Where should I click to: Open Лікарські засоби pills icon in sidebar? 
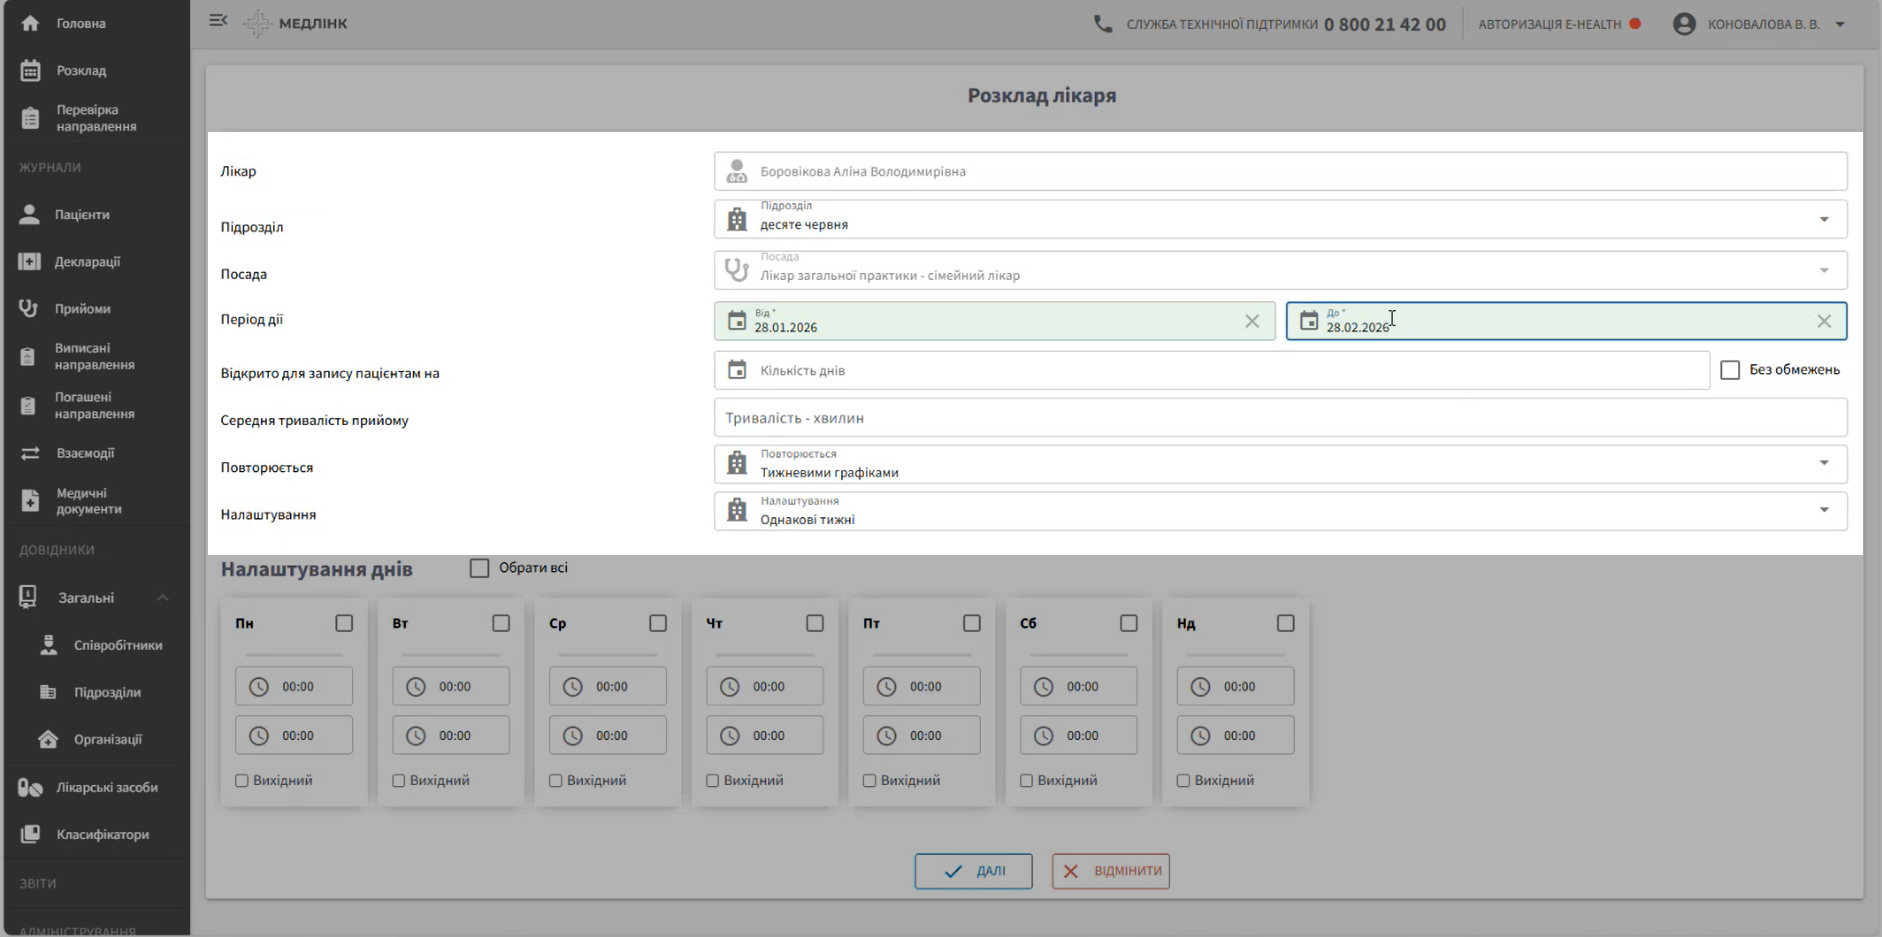pyautogui.click(x=30, y=788)
